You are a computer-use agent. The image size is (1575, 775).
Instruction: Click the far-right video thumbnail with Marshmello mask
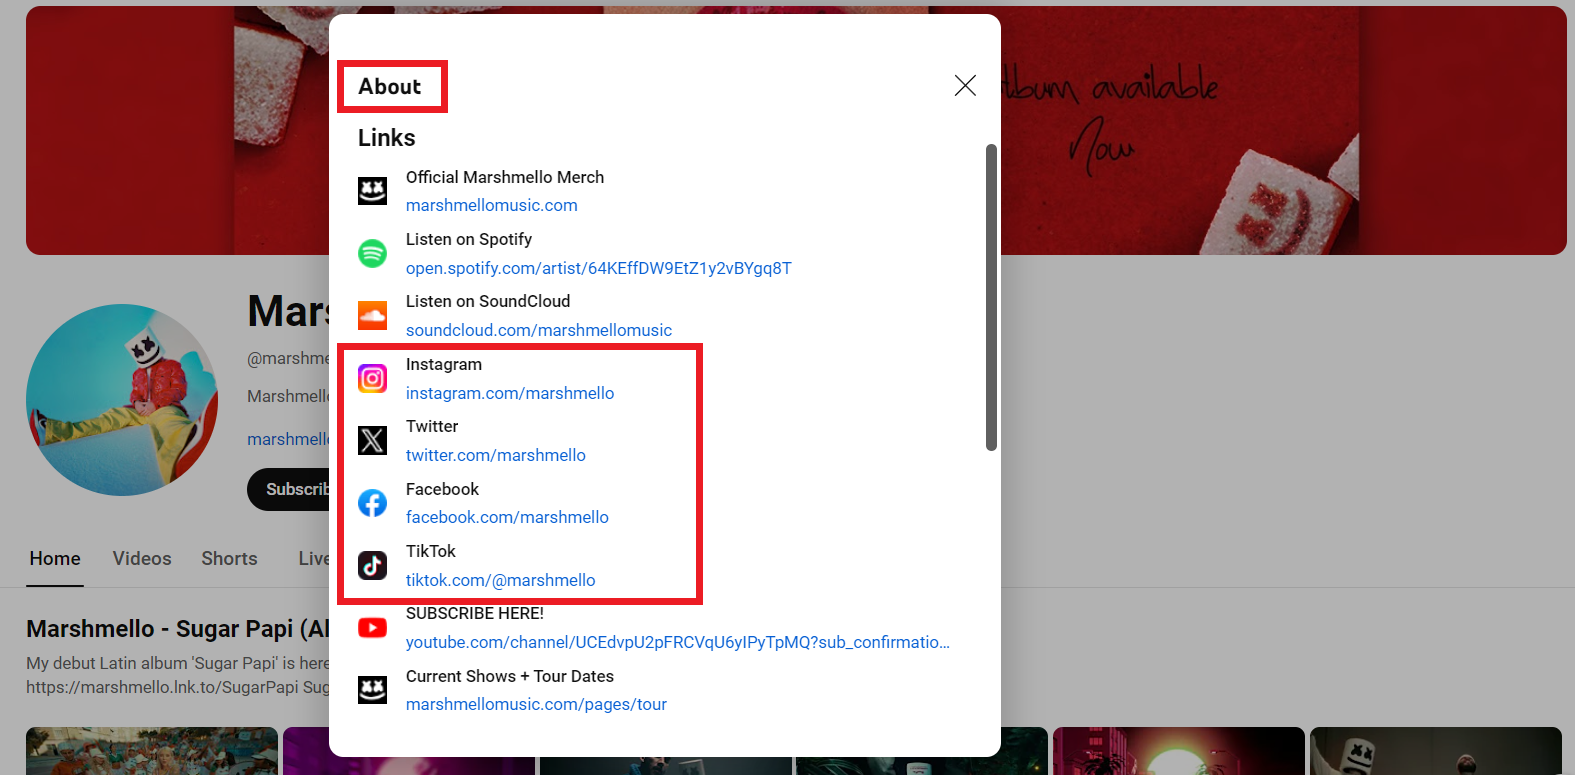tap(1436, 751)
